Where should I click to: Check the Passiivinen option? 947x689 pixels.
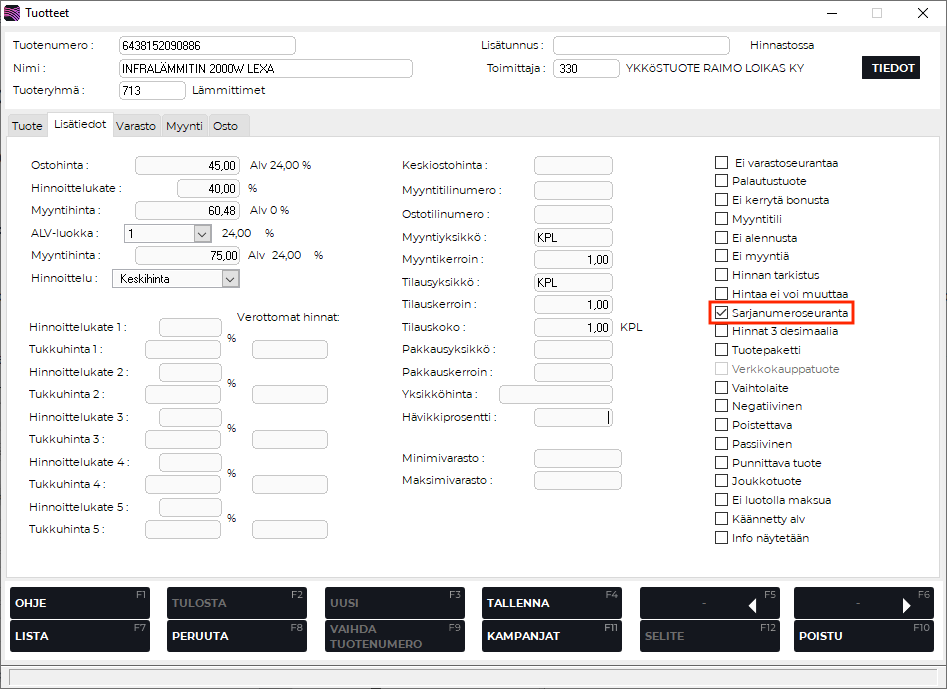[721, 444]
